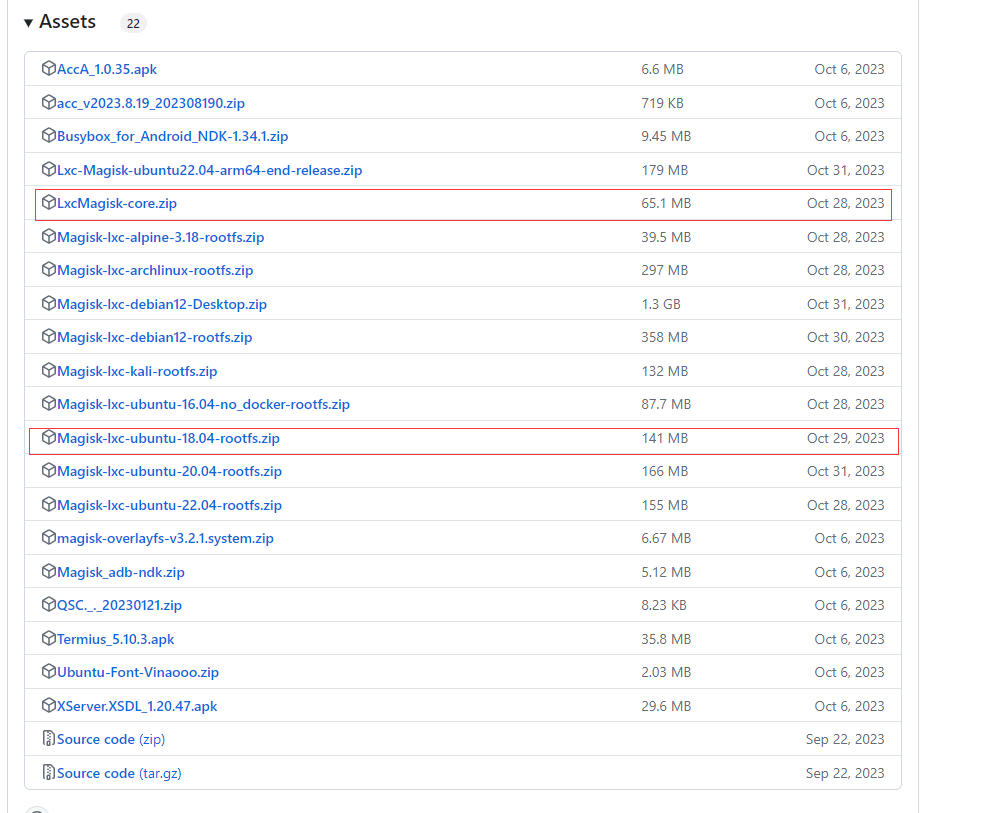Click file-zip icon beside Source code (tar.gz)

point(48,773)
